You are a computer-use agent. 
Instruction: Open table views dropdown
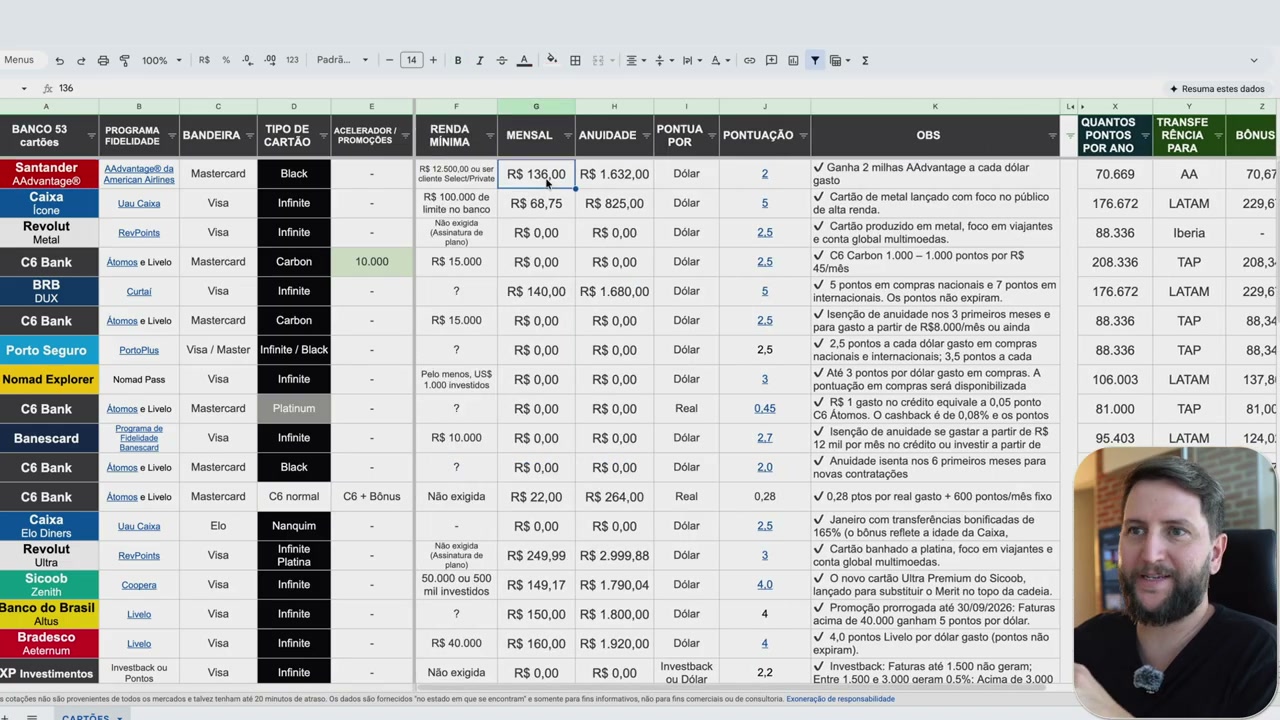point(838,60)
